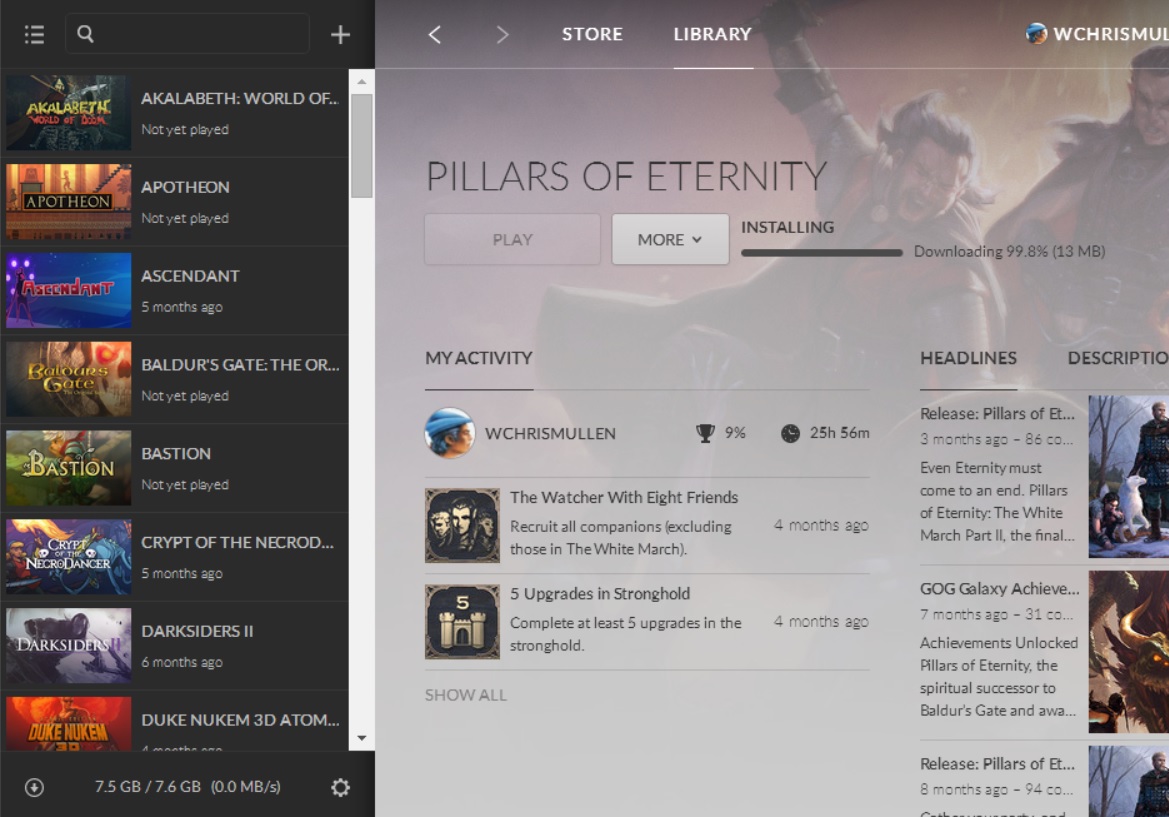The image size is (1169, 817).
Task: Go back with the left arrow
Action: tap(435, 34)
